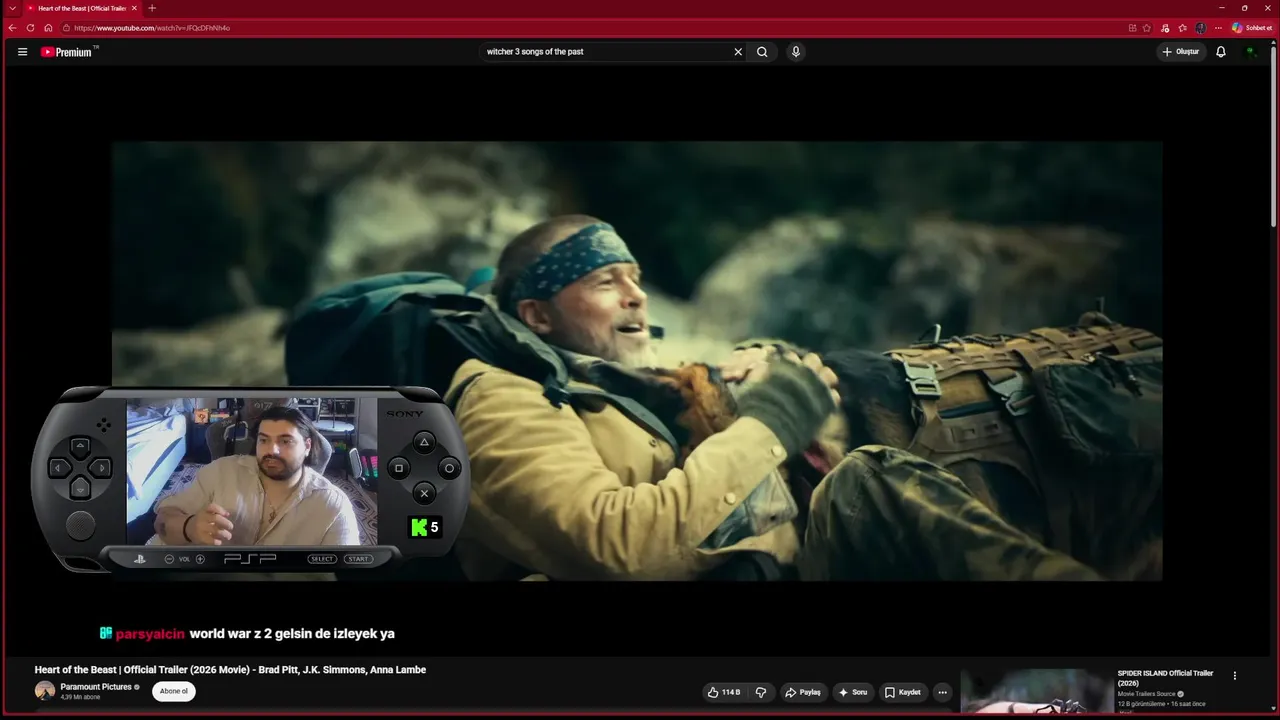Open the browser profile avatar
1280x720 pixels.
1200,28
